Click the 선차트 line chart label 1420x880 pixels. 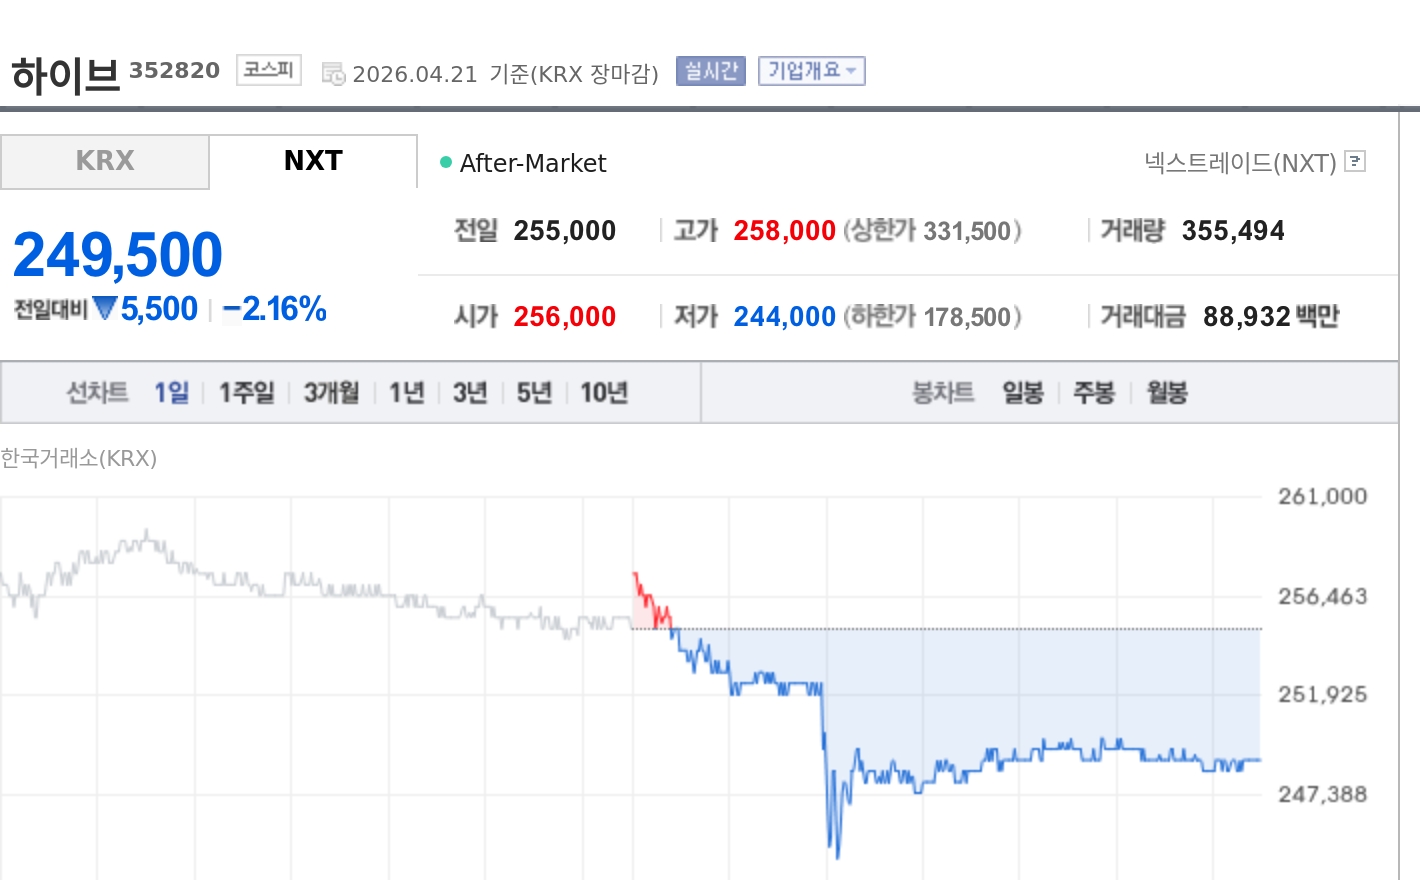click(97, 393)
